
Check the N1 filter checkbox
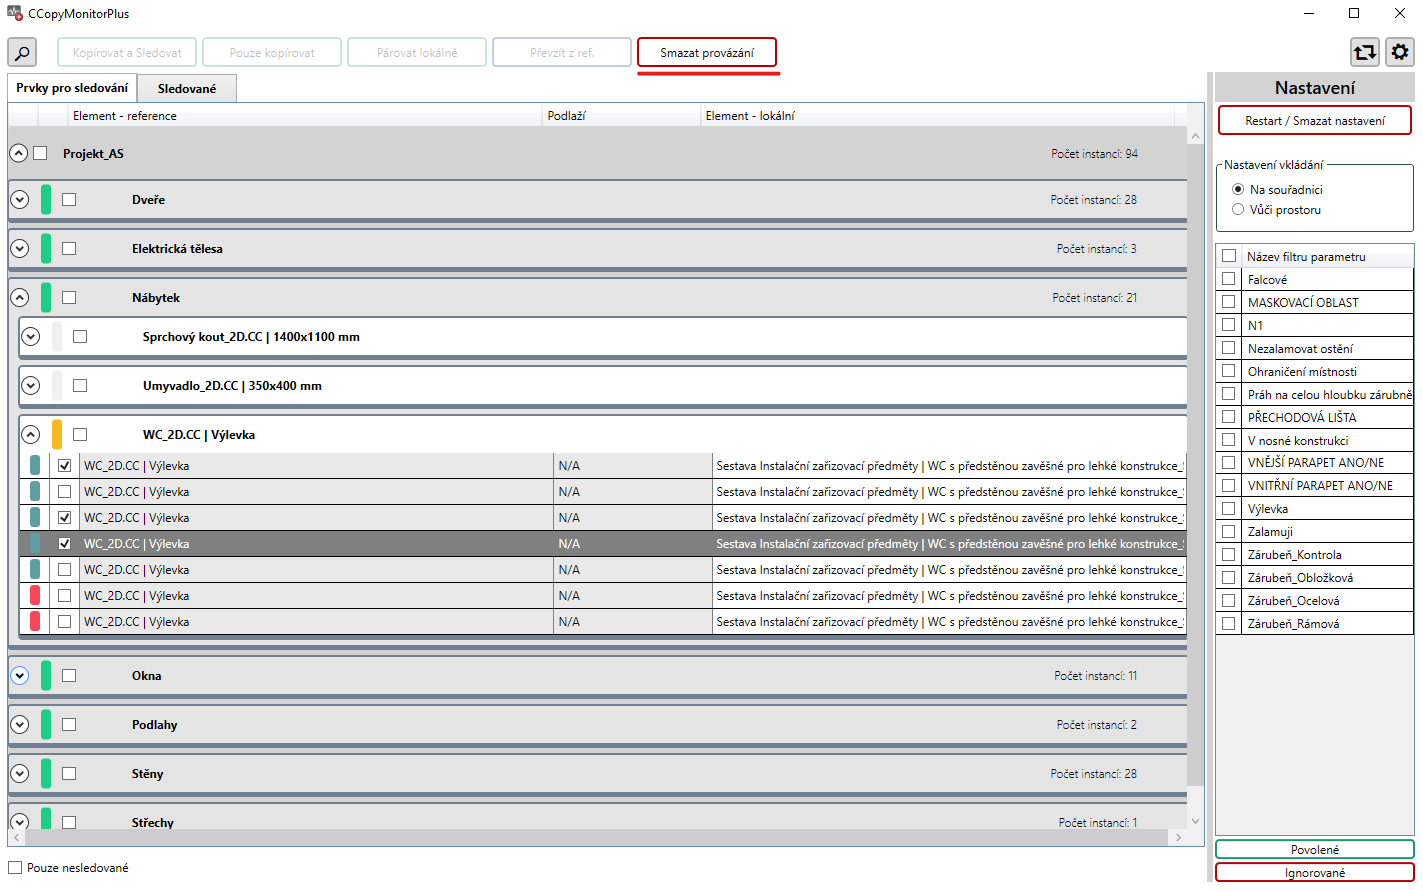[1229, 325]
